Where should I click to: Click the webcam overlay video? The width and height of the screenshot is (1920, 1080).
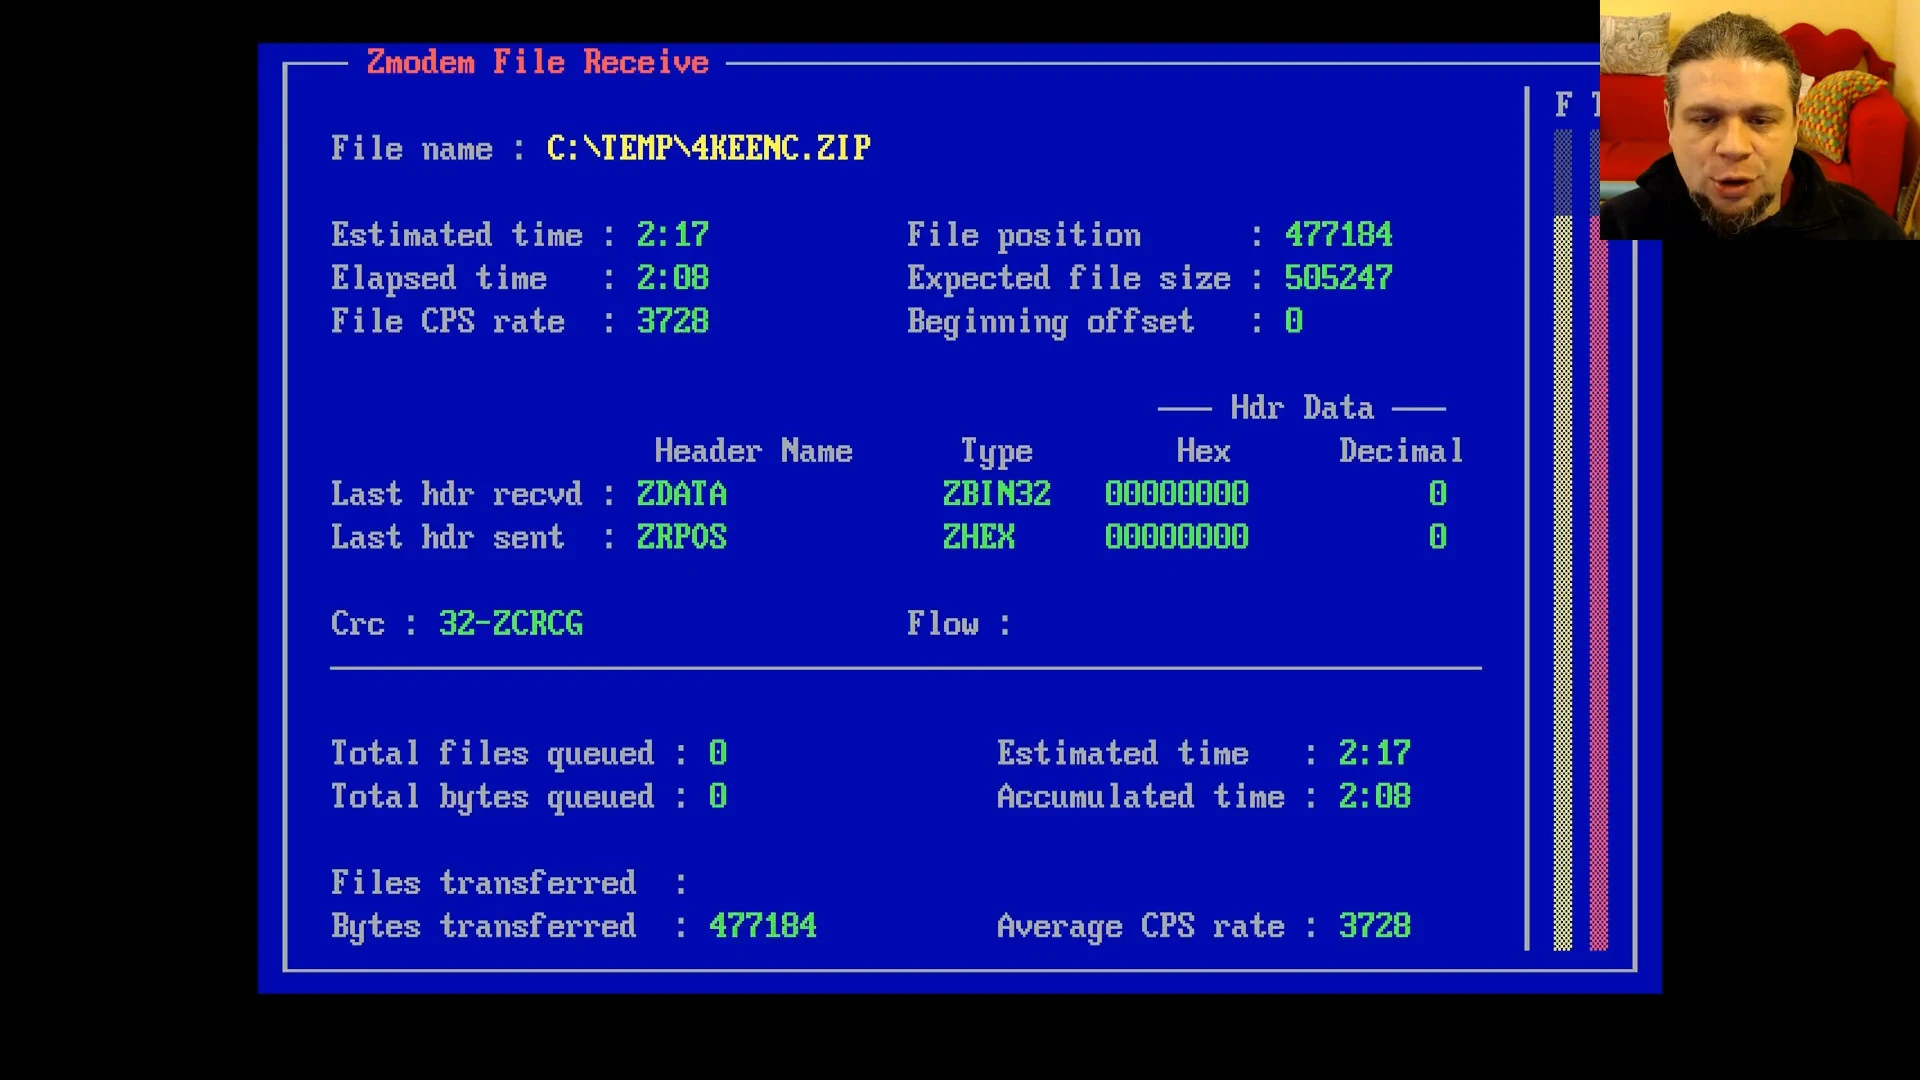1760,120
